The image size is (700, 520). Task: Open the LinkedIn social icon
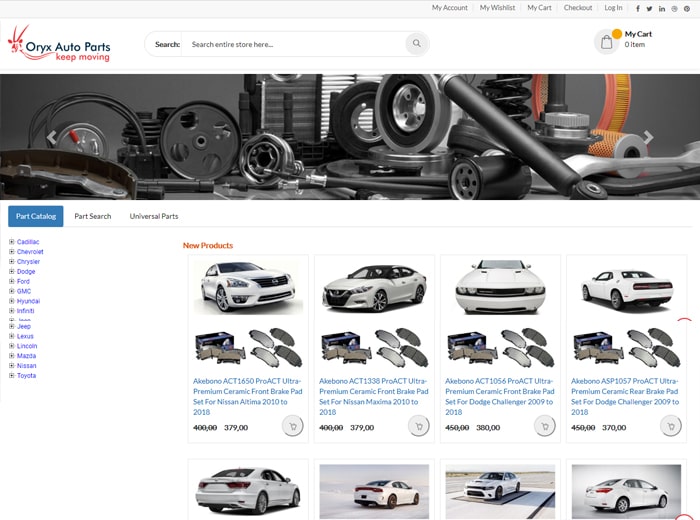coord(662,8)
